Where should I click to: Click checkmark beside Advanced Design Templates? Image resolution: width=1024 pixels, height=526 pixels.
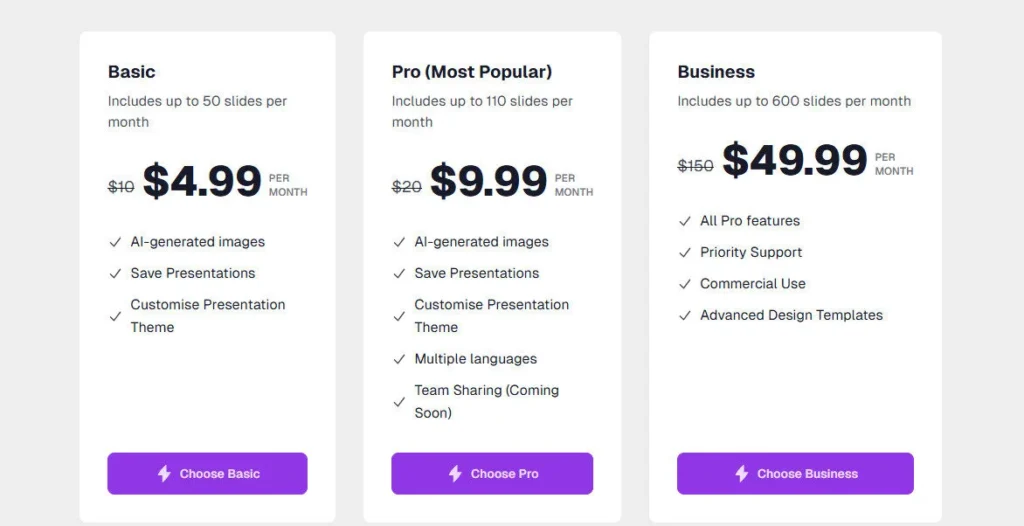tap(685, 315)
